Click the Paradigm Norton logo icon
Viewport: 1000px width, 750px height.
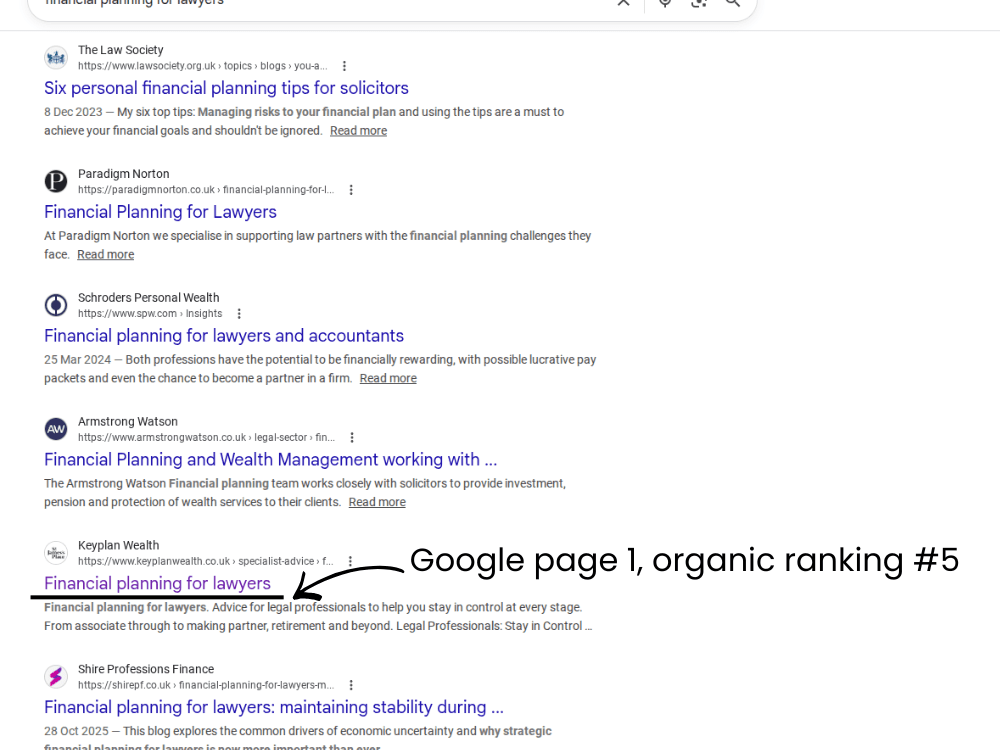pos(56,181)
